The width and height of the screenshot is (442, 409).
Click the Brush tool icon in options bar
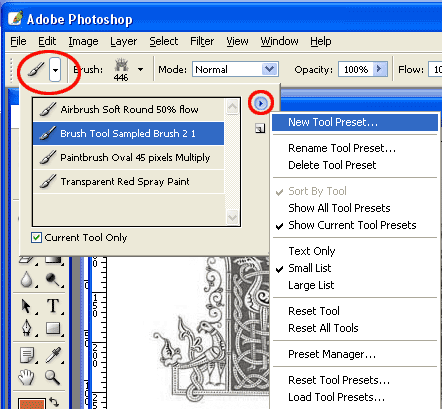[x=36, y=69]
